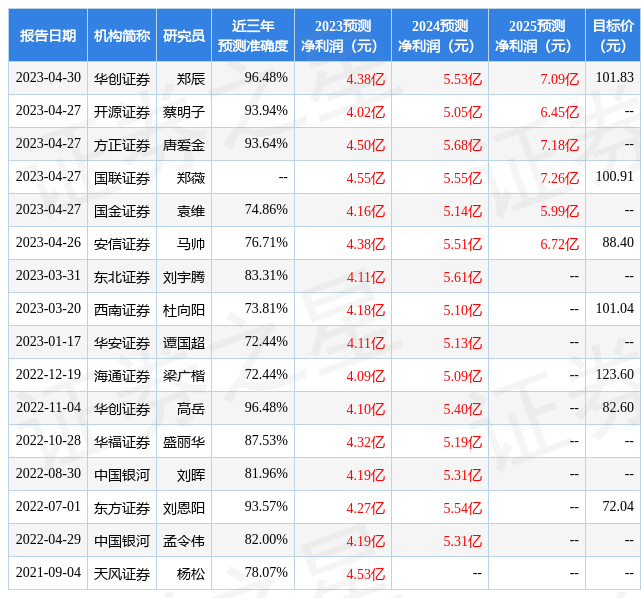Click the 6.45亿 profit forecast
The width and height of the screenshot is (641, 598).
[560, 112]
